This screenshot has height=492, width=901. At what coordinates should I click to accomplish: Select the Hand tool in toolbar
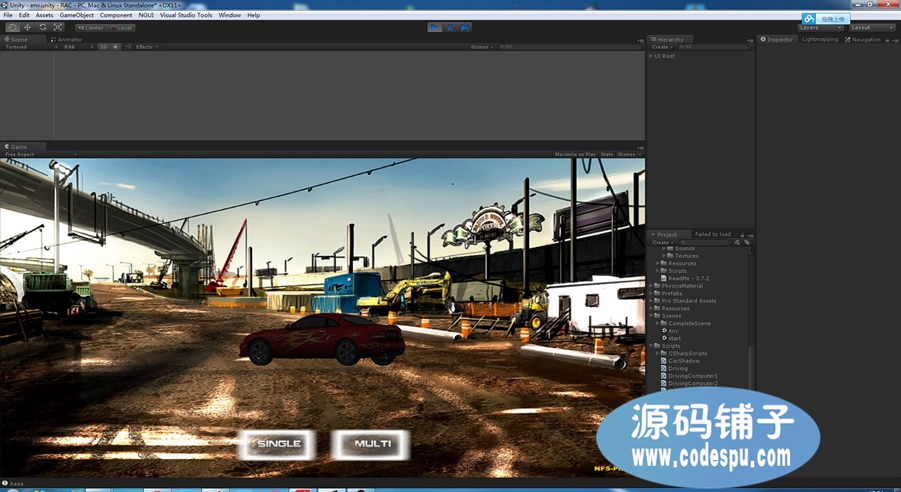[x=13, y=28]
